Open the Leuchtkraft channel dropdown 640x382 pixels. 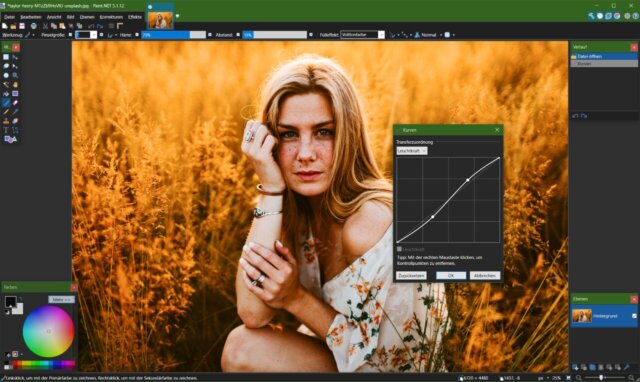click(x=412, y=151)
